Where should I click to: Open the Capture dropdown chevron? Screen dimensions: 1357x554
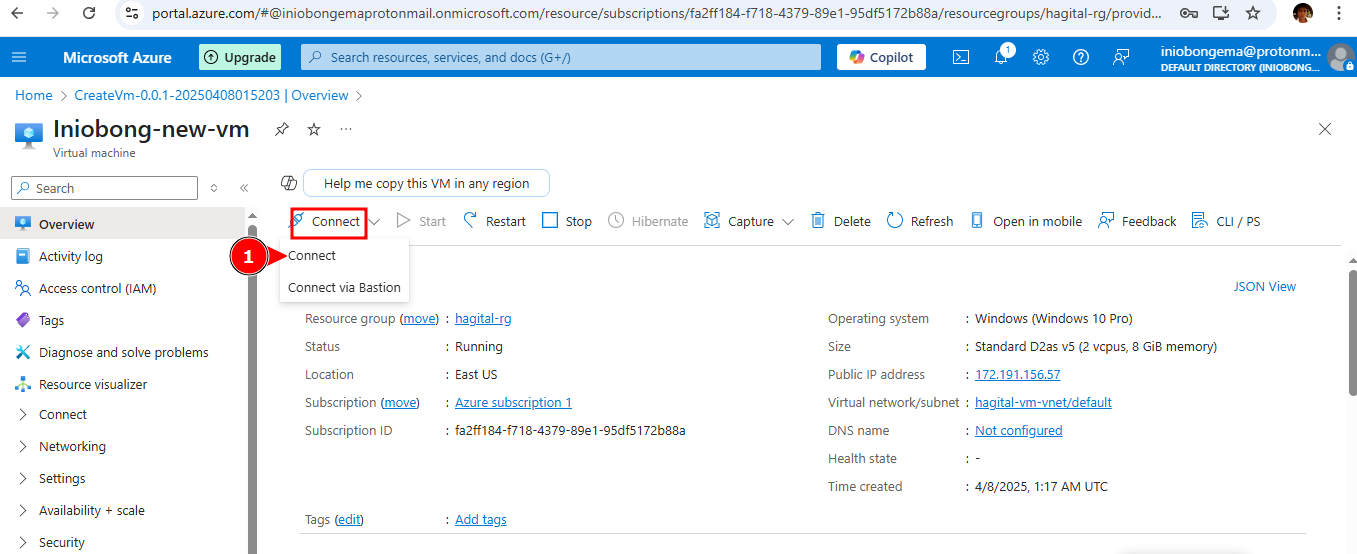click(788, 222)
